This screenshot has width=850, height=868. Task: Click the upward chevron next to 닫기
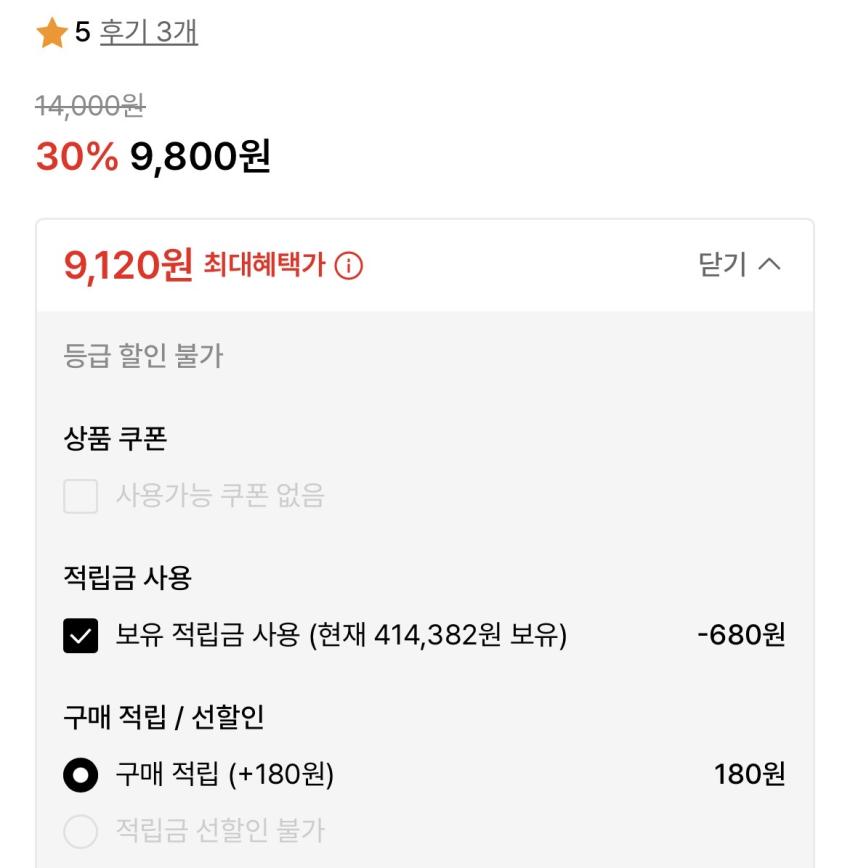770,265
